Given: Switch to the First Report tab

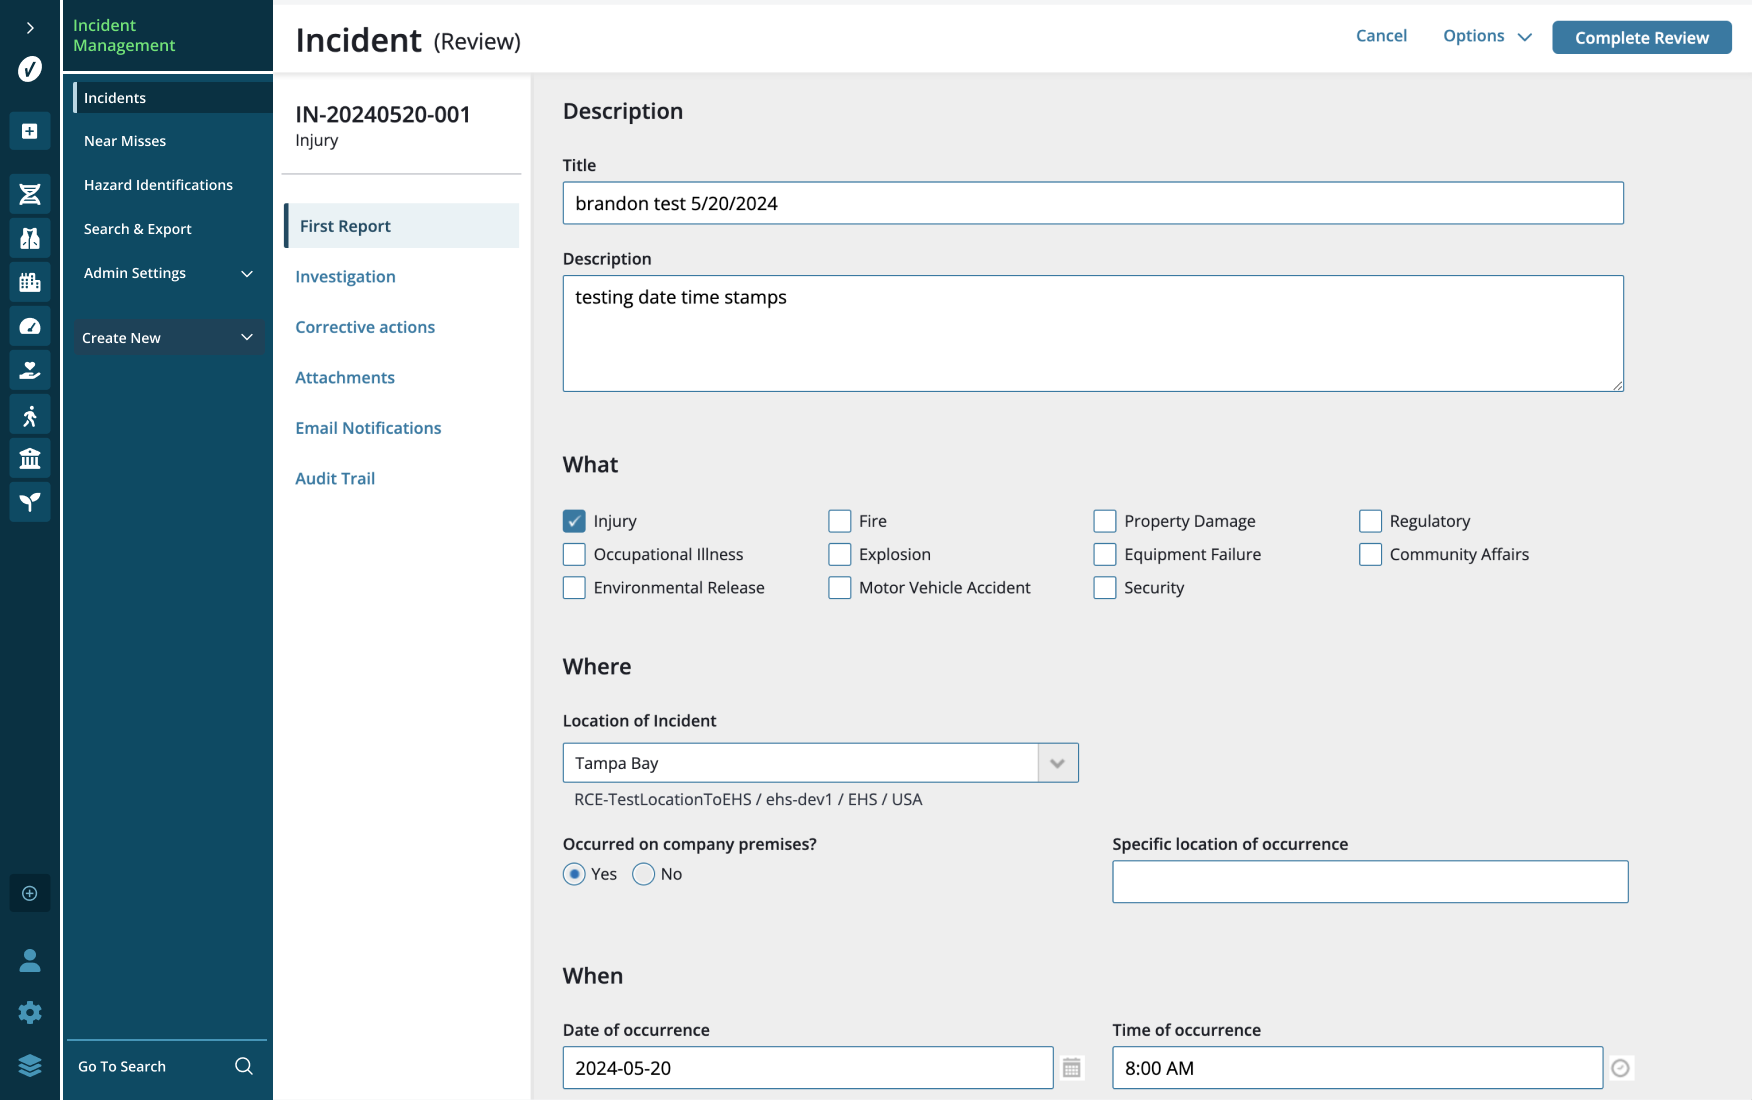Looking at the screenshot, I should pos(402,226).
